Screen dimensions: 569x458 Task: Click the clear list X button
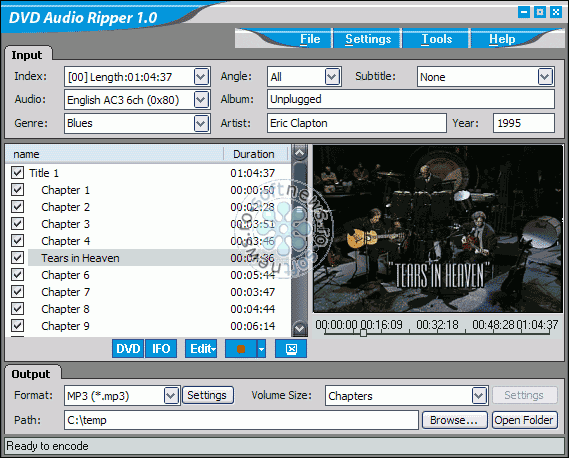coord(291,349)
